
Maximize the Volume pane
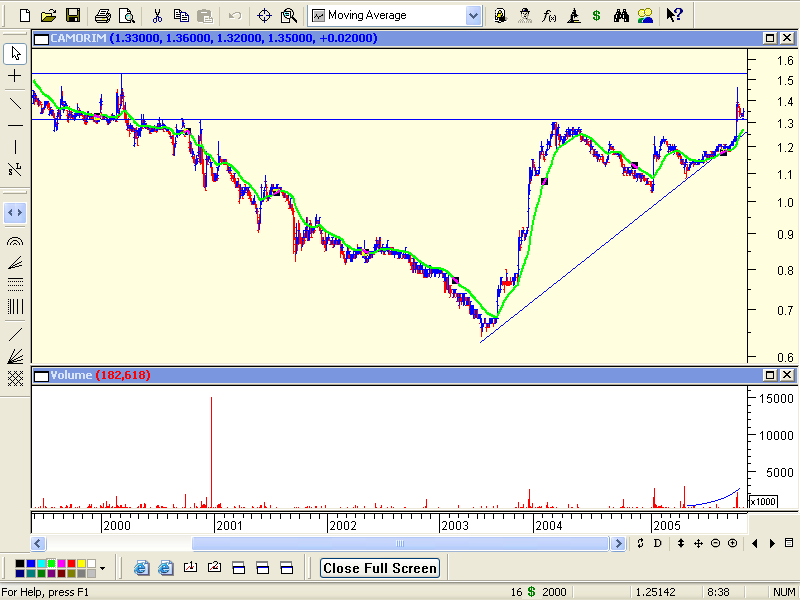click(769, 375)
